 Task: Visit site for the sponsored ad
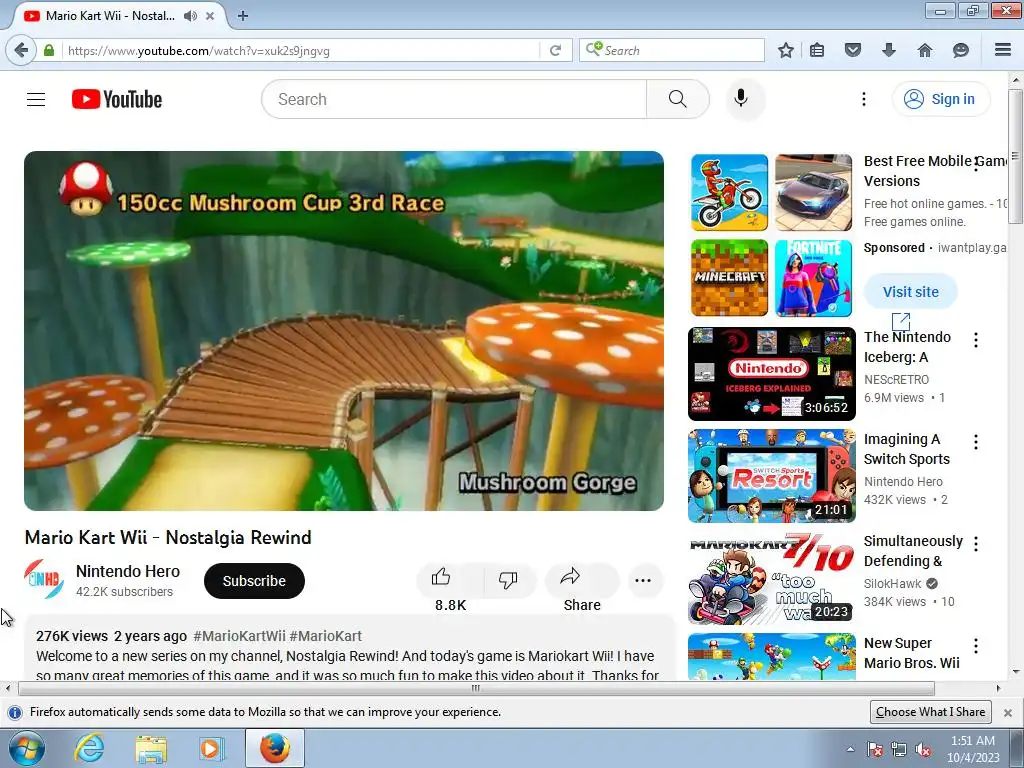(x=910, y=292)
